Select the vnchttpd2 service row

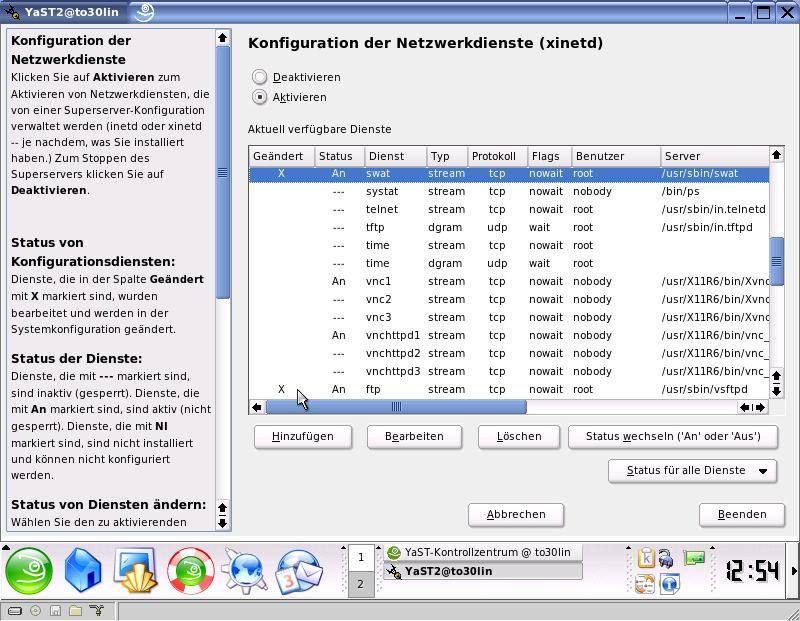coord(509,353)
